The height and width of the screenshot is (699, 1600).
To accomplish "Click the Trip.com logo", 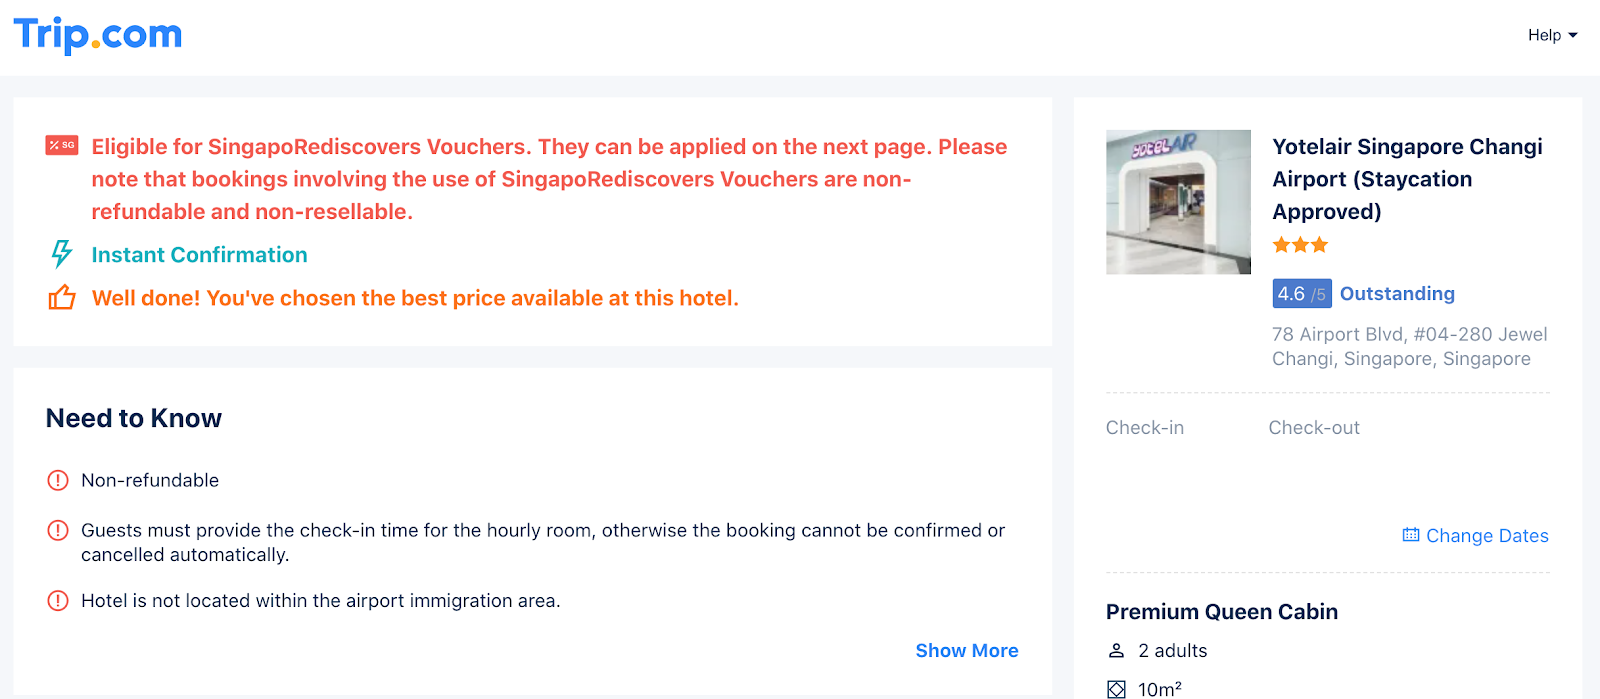I will pos(98,35).
